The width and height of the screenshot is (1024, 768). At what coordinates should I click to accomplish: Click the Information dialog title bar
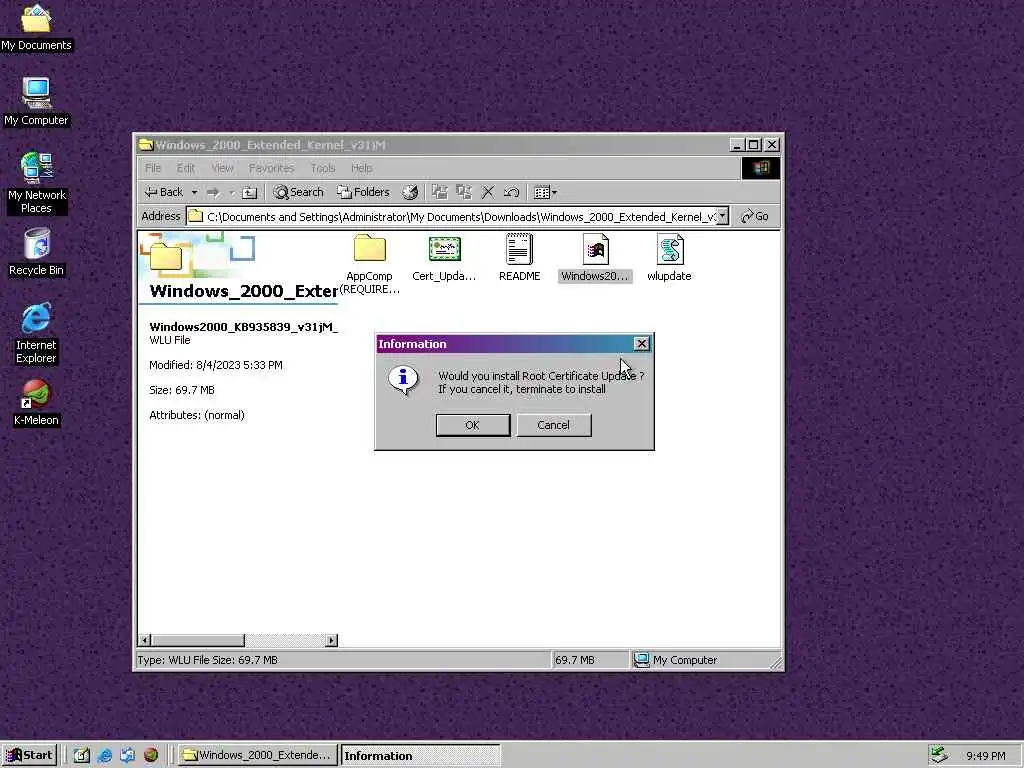503,344
